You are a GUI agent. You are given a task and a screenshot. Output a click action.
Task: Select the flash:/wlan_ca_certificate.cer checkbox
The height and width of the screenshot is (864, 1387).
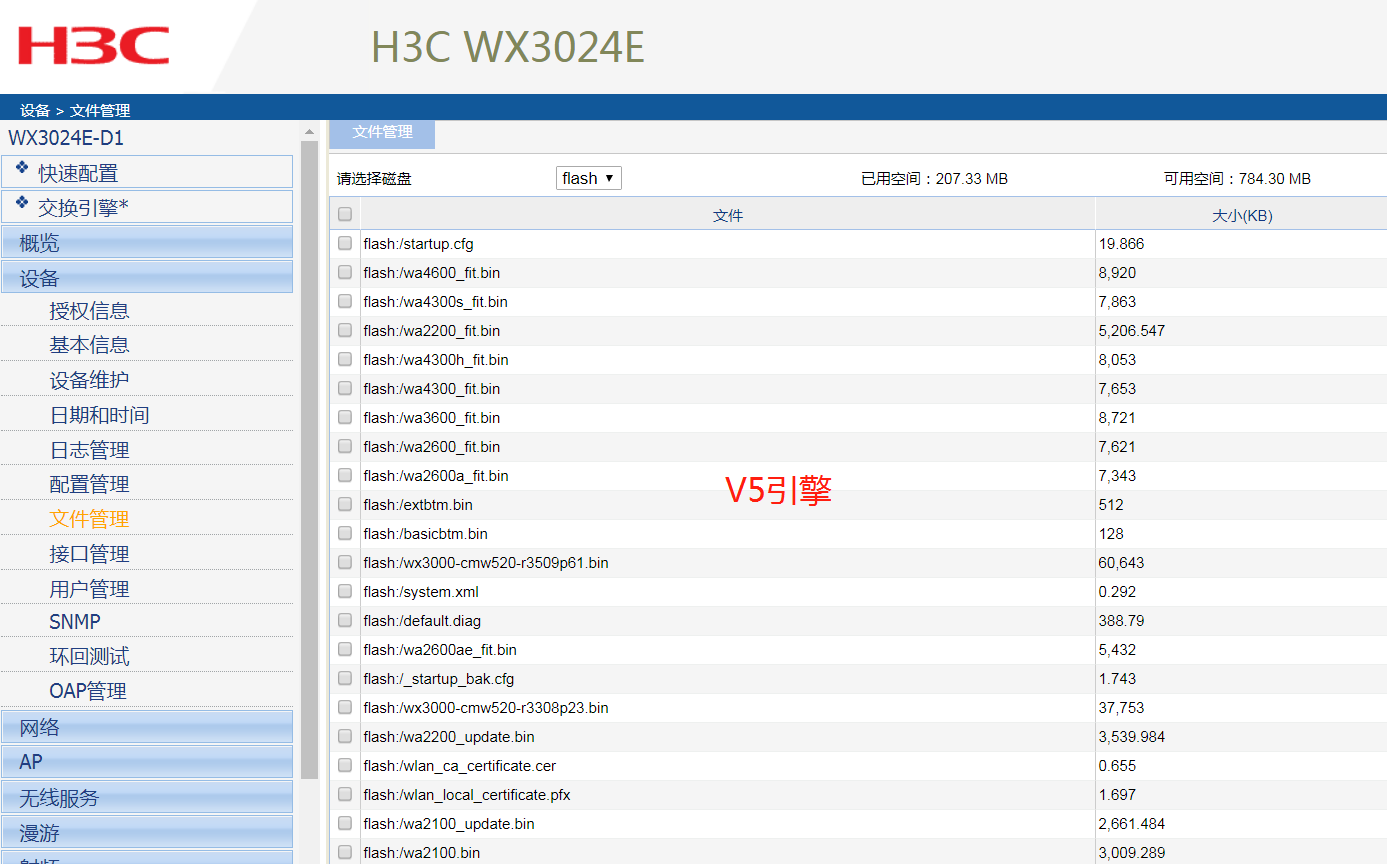(x=345, y=765)
